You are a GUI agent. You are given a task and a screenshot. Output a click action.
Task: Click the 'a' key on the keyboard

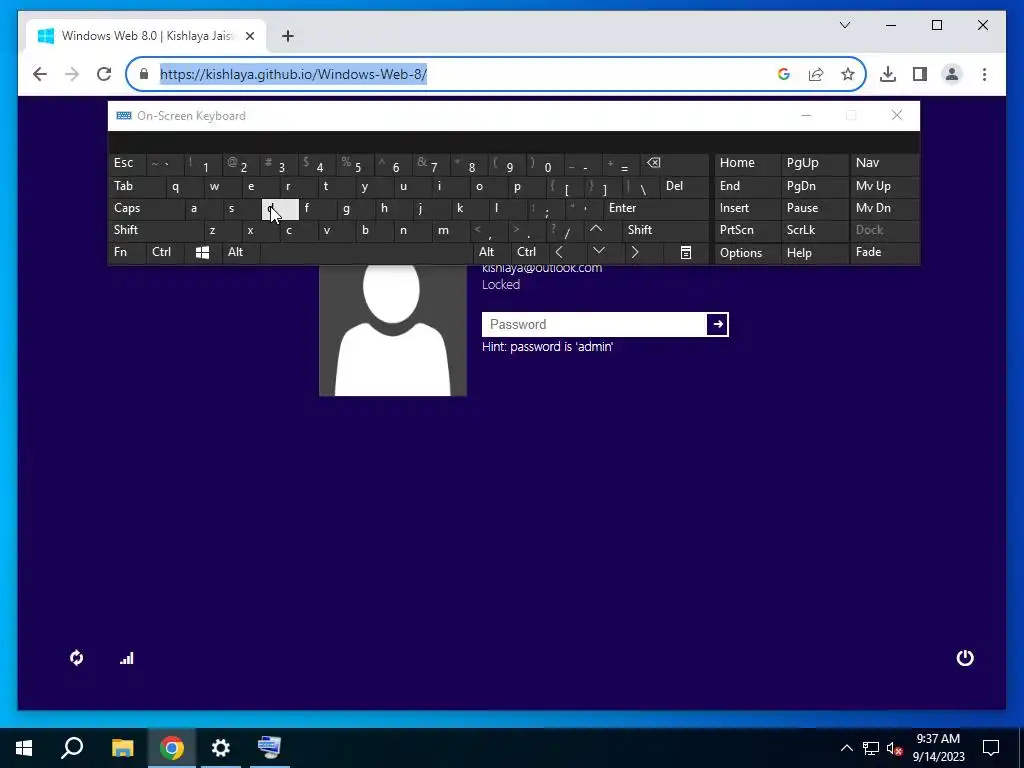[x=202, y=208]
